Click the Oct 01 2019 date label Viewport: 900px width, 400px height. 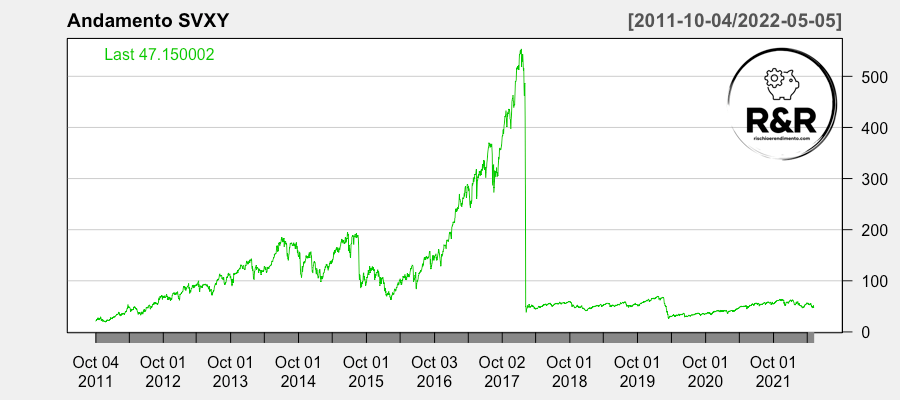pos(637,371)
